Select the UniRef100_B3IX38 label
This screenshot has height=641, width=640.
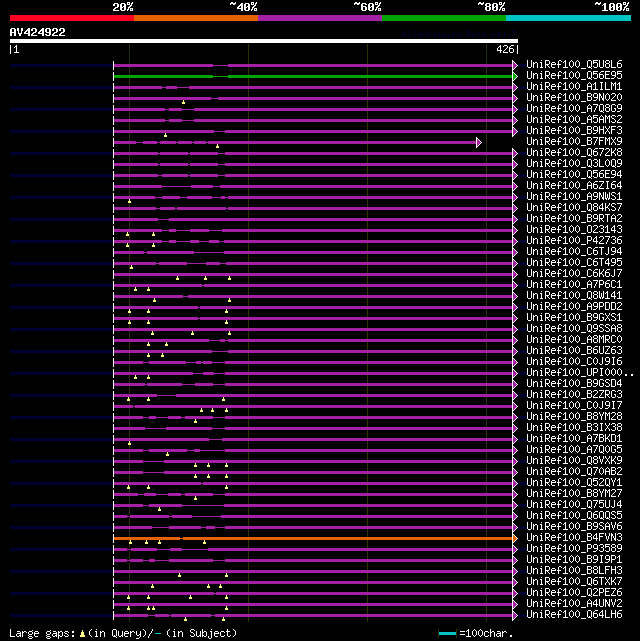click(574, 428)
